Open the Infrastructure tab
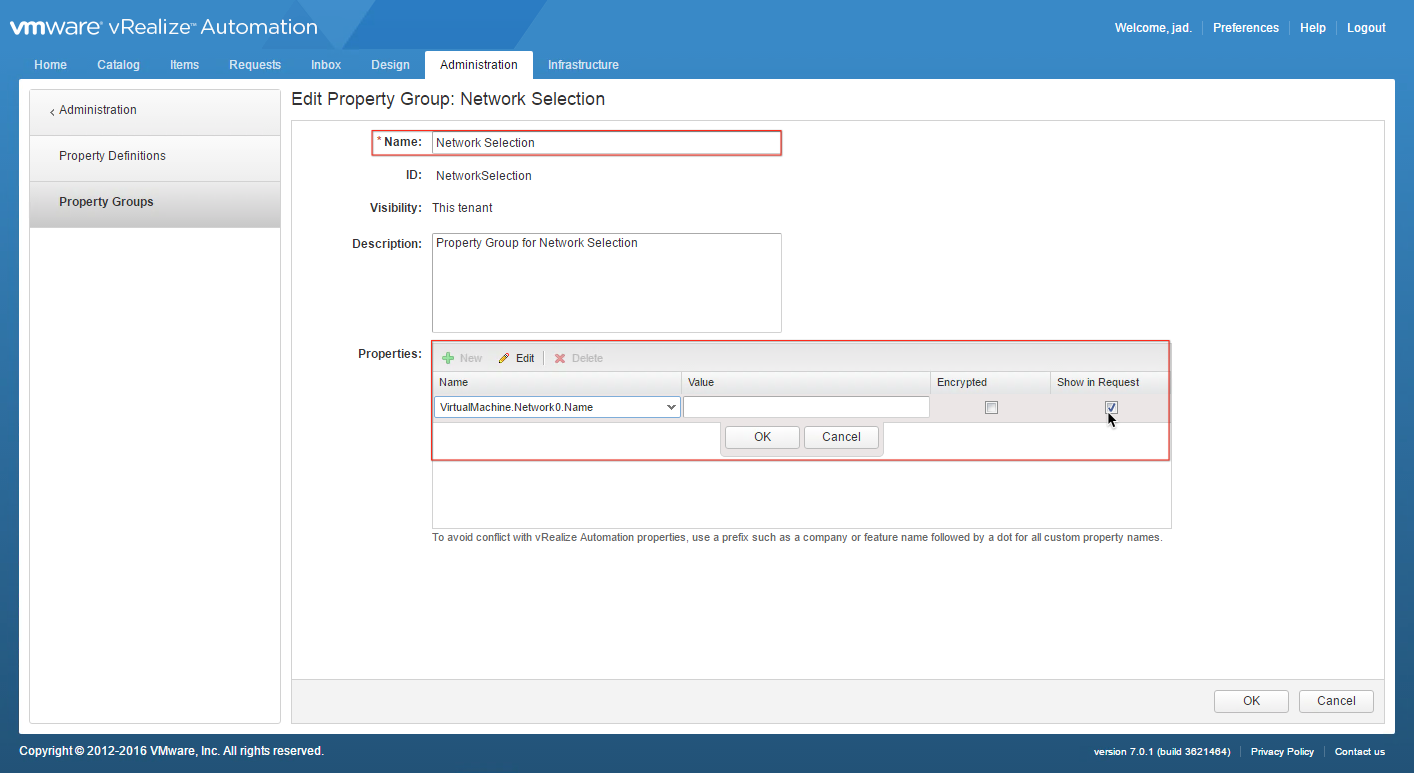Screen dimensions: 1414x773 [583, 65]
